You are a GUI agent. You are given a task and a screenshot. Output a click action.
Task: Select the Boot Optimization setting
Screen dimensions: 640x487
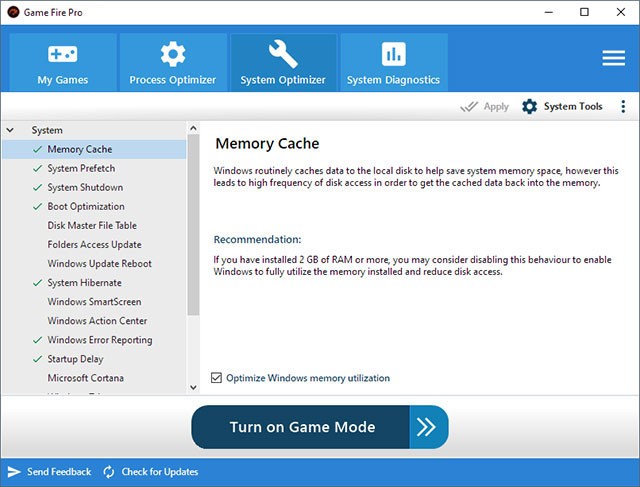(86, 206)
